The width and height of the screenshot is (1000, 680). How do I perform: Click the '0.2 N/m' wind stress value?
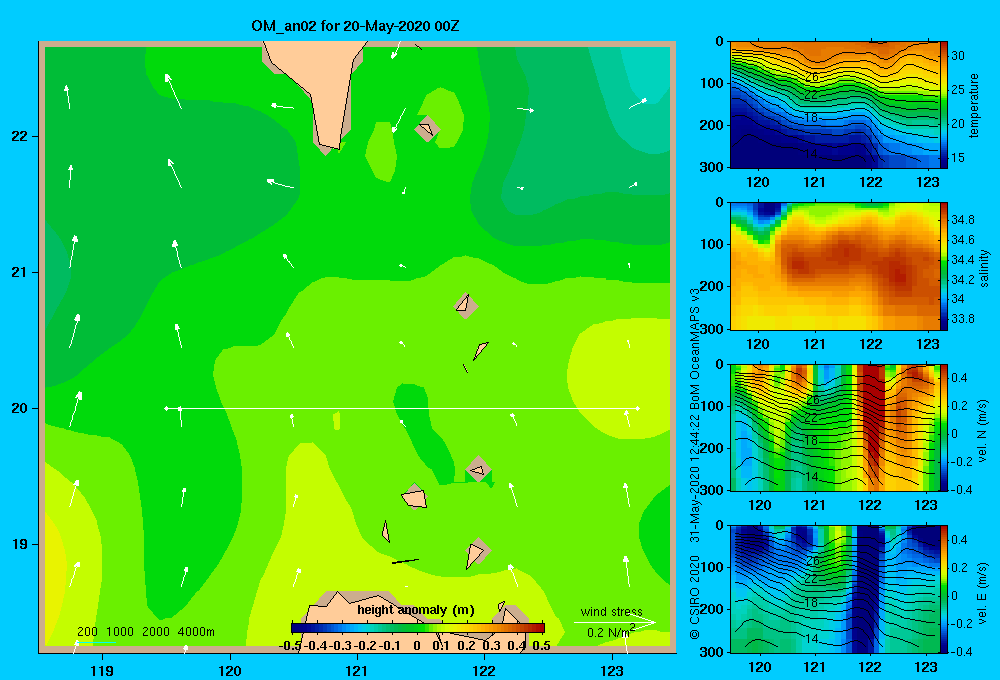(x=611, y=632)
